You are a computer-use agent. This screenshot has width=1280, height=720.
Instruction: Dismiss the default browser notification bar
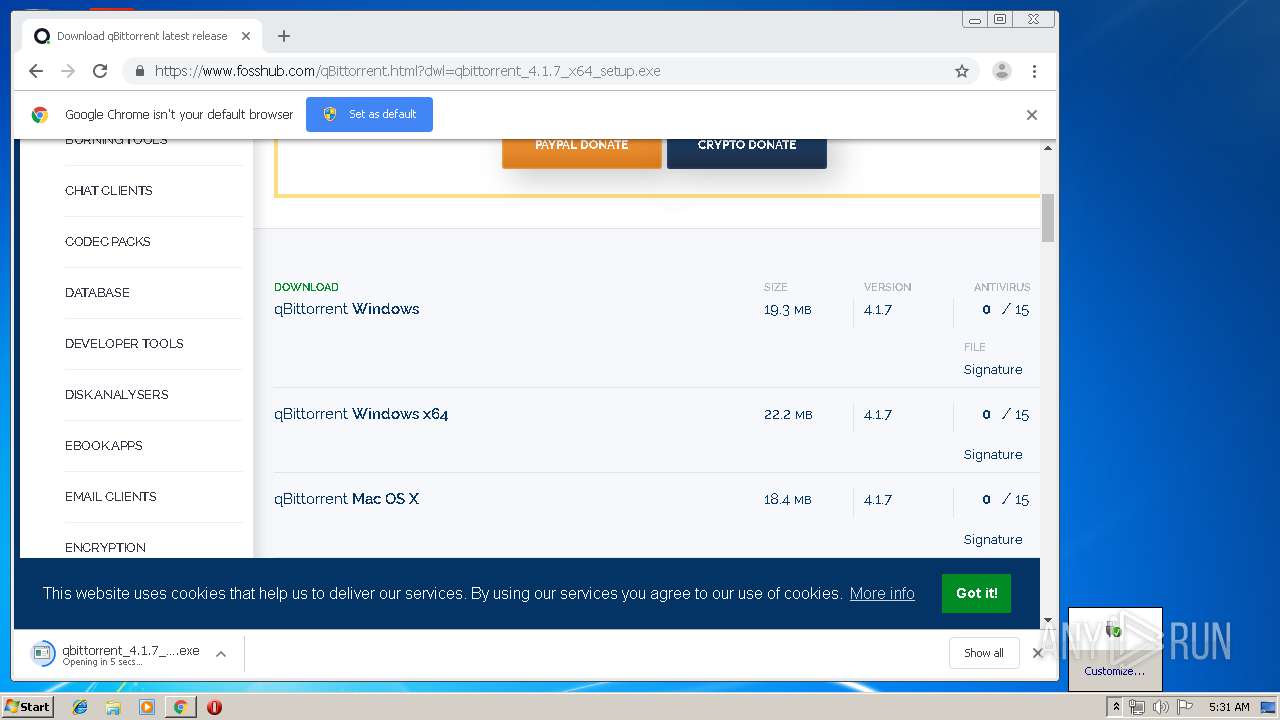[1032, 115]
